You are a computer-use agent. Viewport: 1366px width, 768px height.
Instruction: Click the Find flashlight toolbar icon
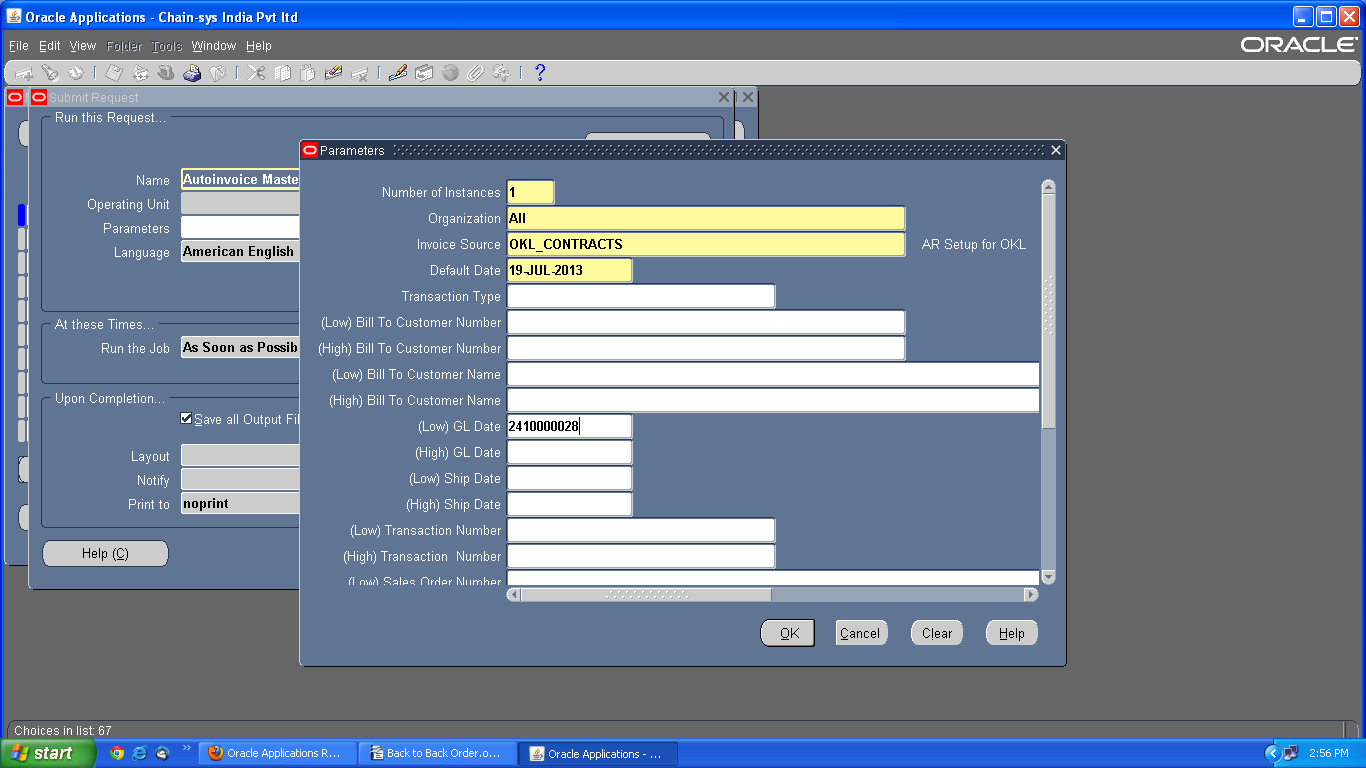click(x=50, y=73)
